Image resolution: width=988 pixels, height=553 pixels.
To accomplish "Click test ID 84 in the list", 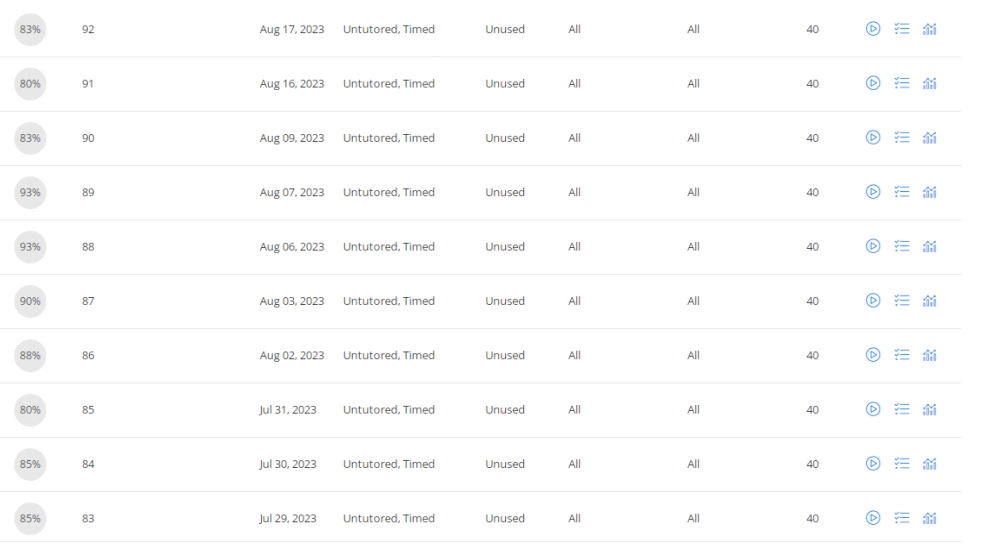I will (88, 464).
